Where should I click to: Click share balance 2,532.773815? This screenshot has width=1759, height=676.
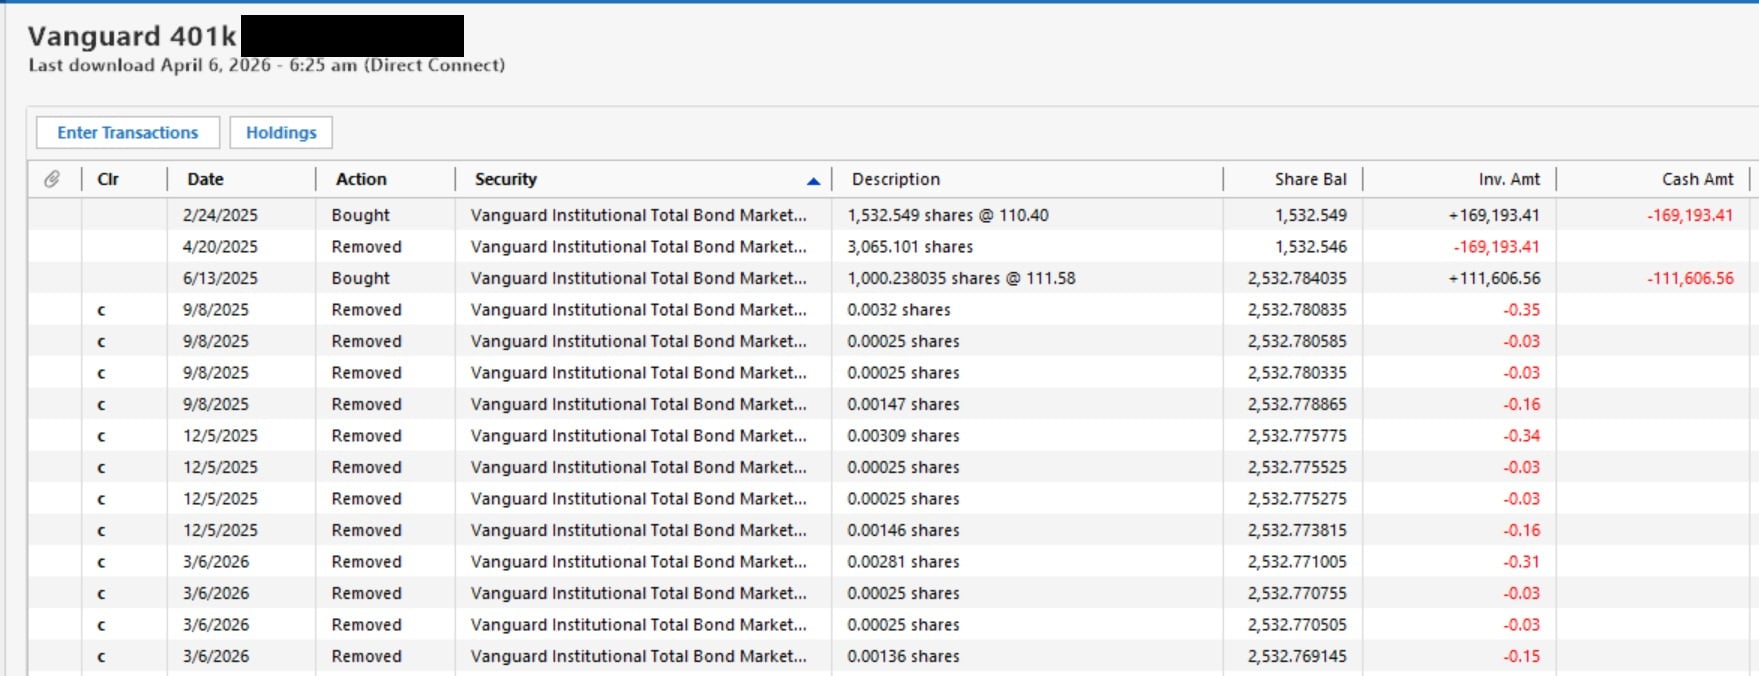tap(1297, 530)
